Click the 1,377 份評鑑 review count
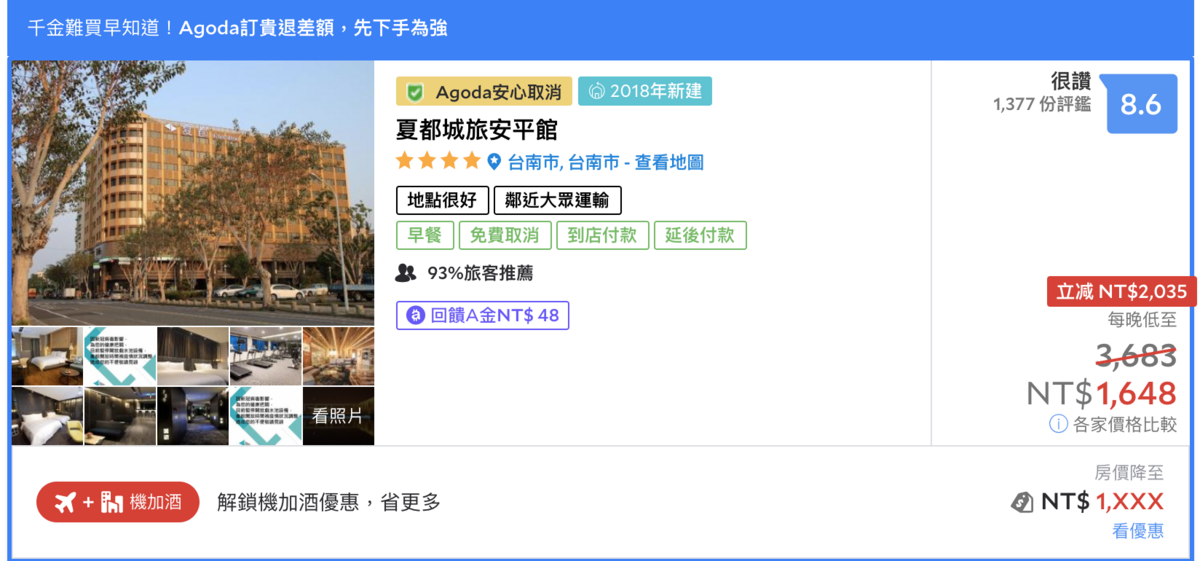The image size is (1200, 561). tap(1042, 104)
